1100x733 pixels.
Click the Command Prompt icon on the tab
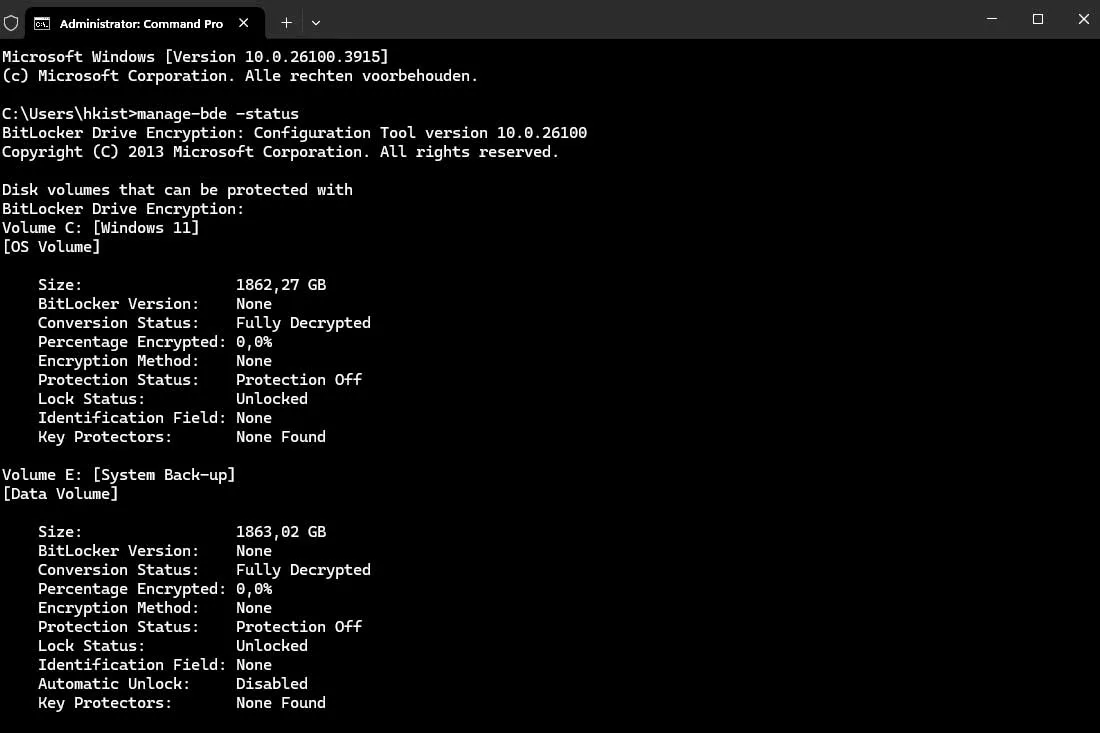click(42, 22)
